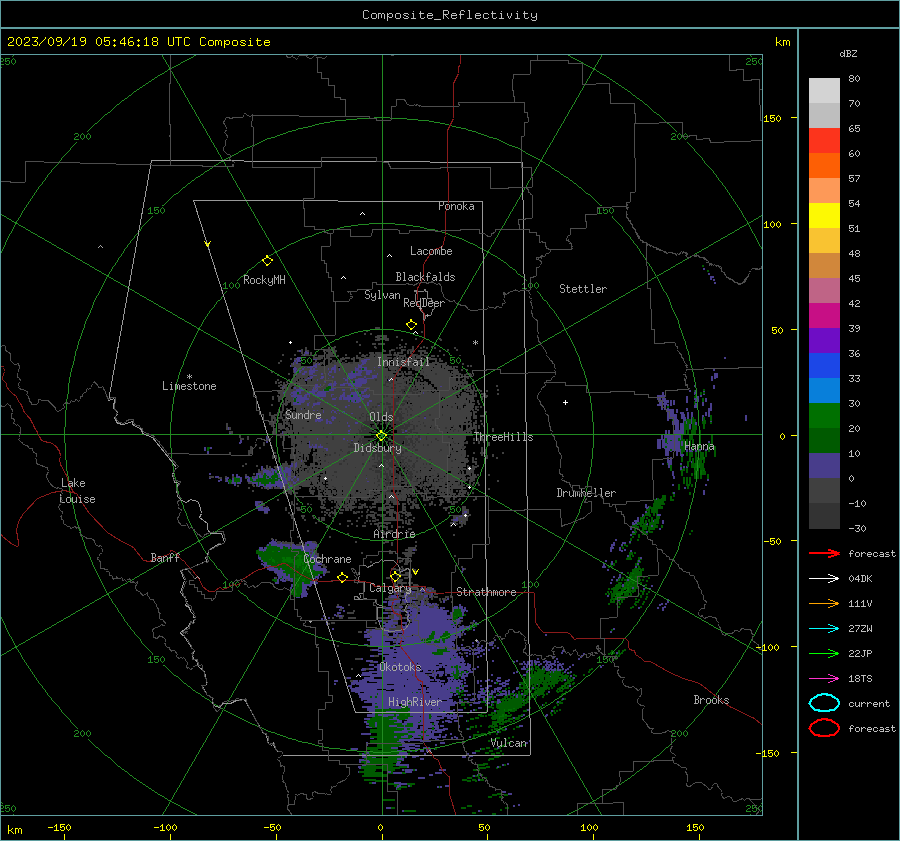The image size is (900, 841).
Task: Pick the purple swatch between 39 and 36
Action: (x=824, y=341)
